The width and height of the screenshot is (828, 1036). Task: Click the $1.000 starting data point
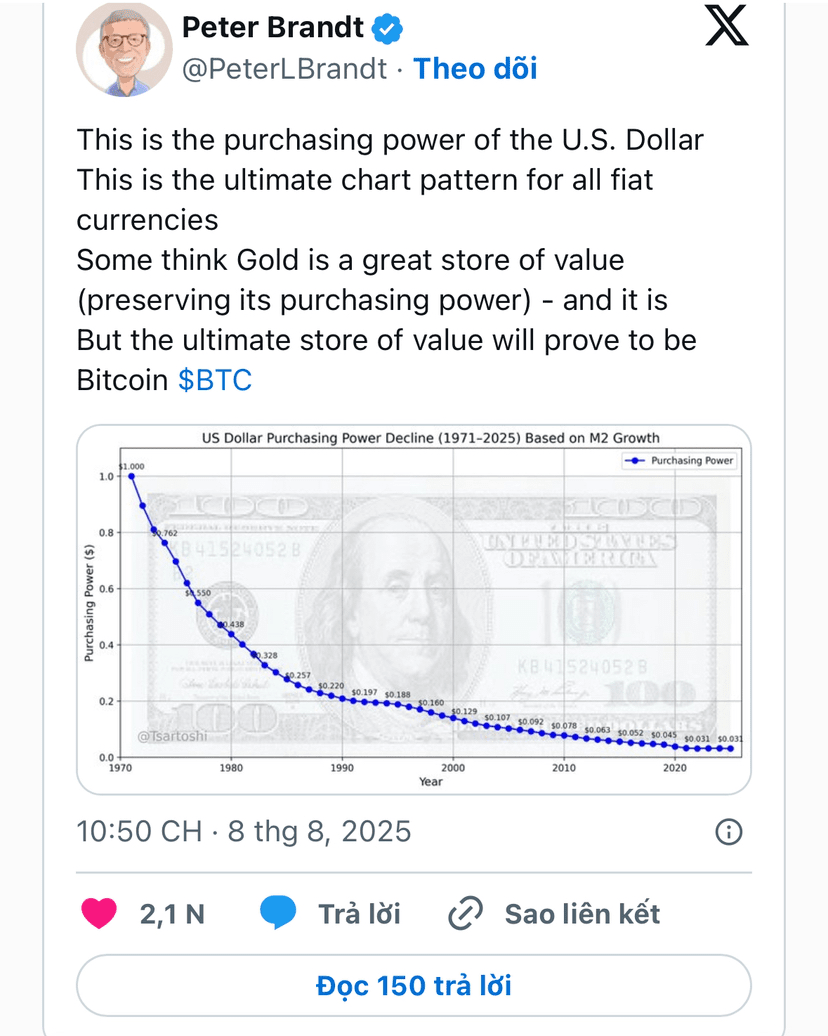pyautogui.click(x=132, y=476)
